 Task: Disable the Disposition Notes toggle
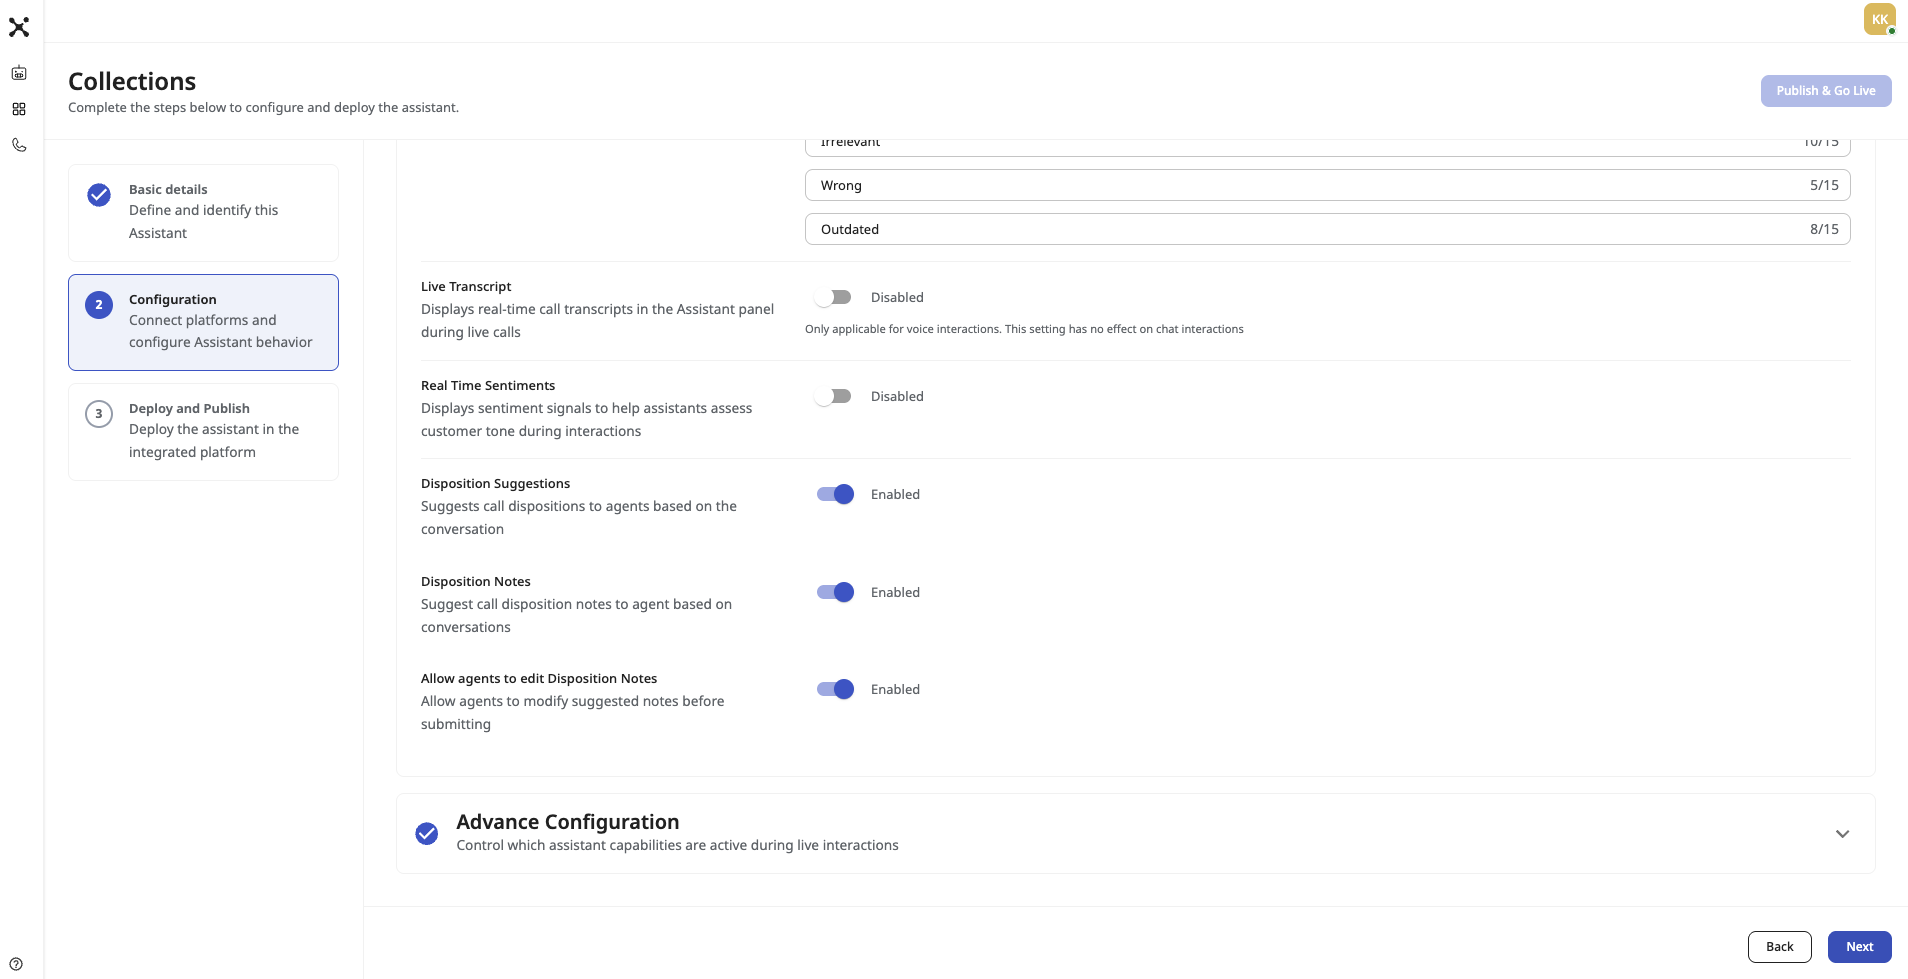(x=836, y=592)
